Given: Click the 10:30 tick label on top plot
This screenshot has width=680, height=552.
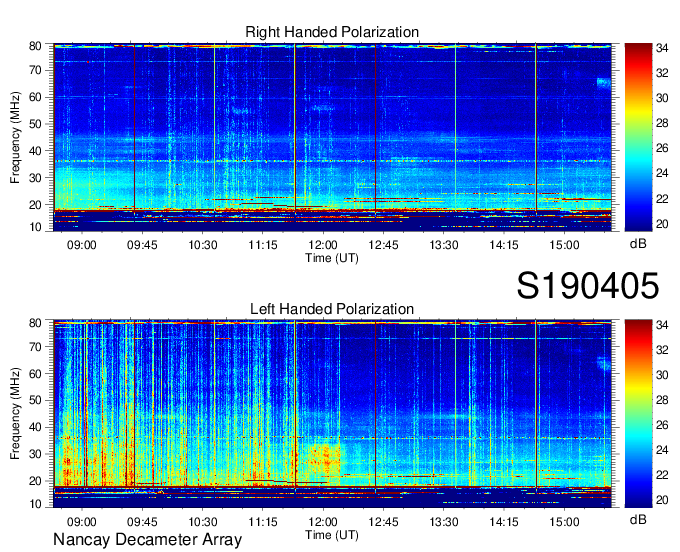Looking at the screenshot, I should click(202, 245).
